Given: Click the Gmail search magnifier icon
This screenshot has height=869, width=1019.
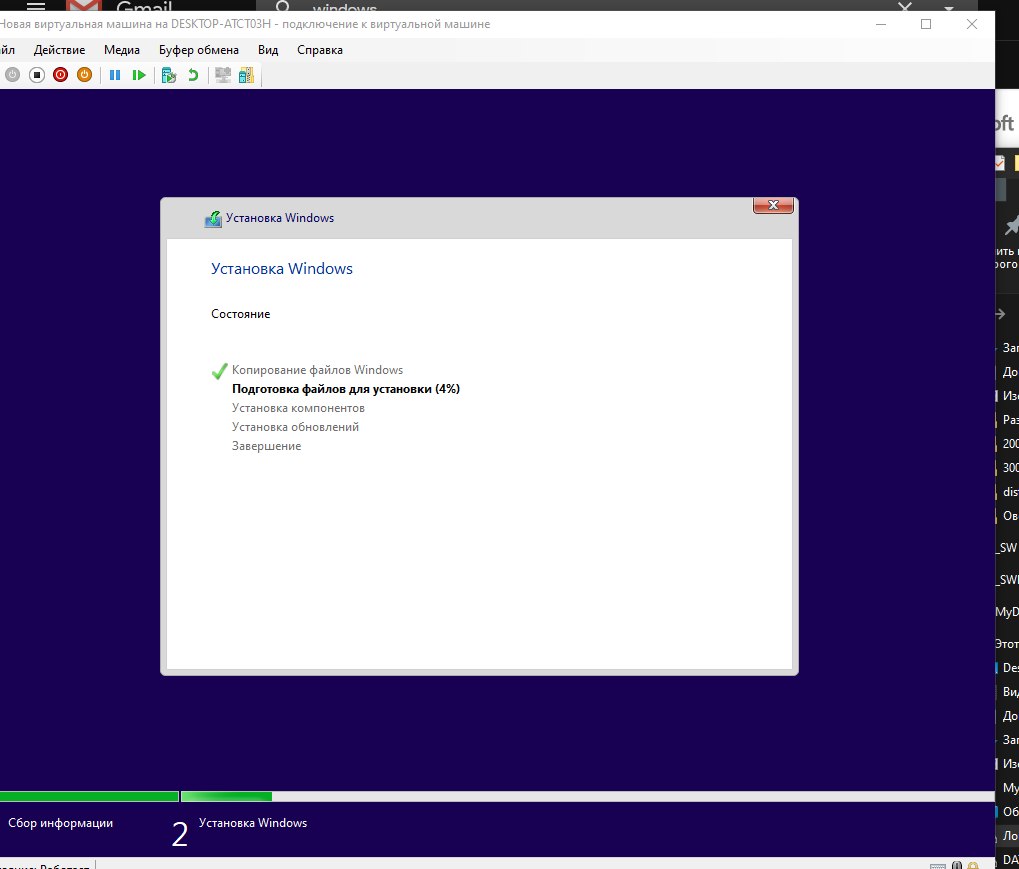Looking at the screenshot, I should coord(283,6).
